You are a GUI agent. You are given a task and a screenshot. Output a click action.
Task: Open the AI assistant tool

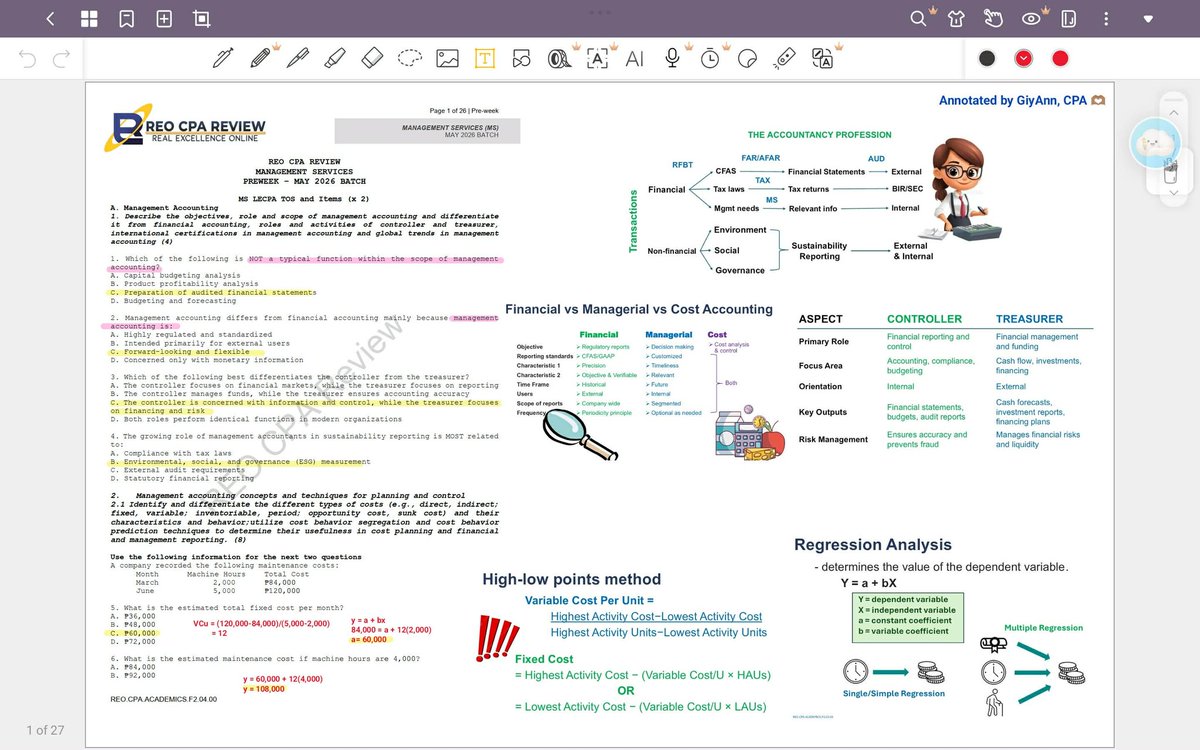634,59
